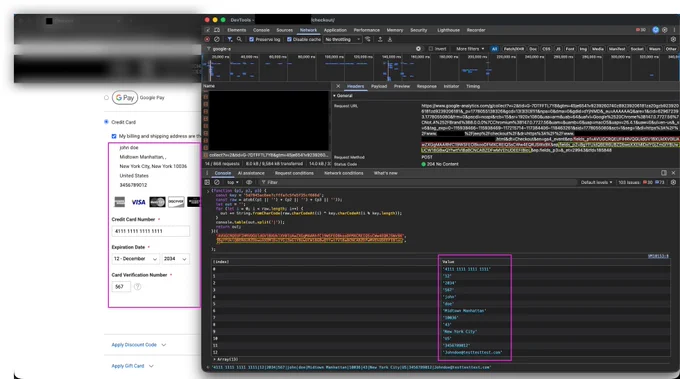Click the Card Verification Number field
This screenshot has height=379, width=680.
click(121, 287)
